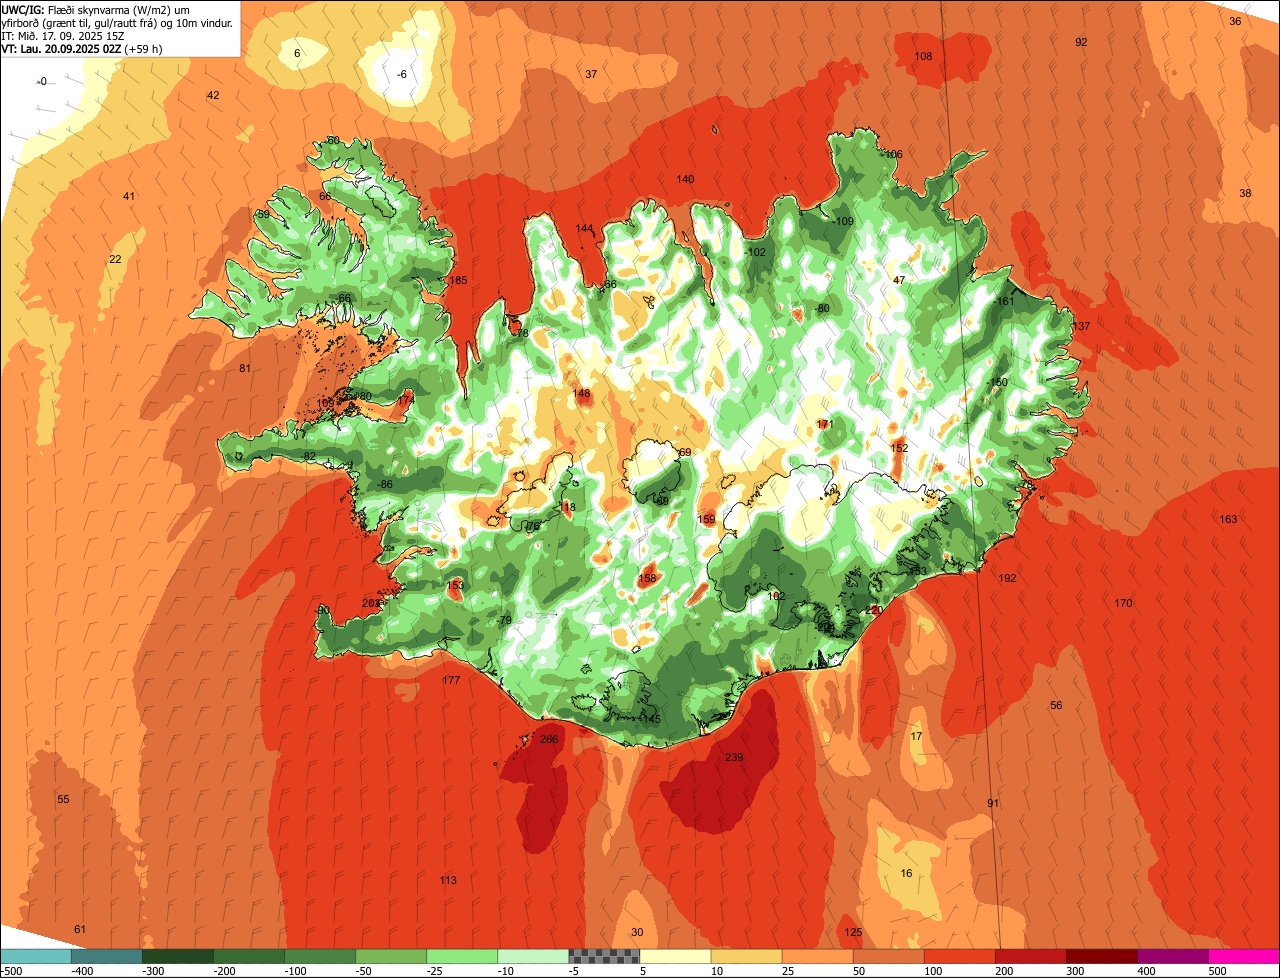Click the value 159 in central Iceland
Screen dimensions: 1280x978
(707, 519)
